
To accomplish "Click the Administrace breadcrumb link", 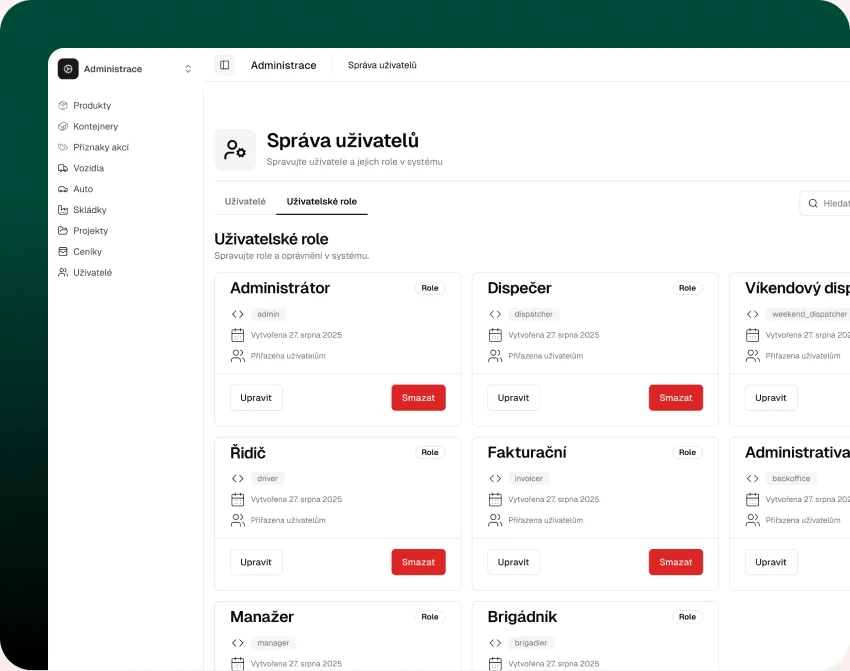I will coord(284,65).
